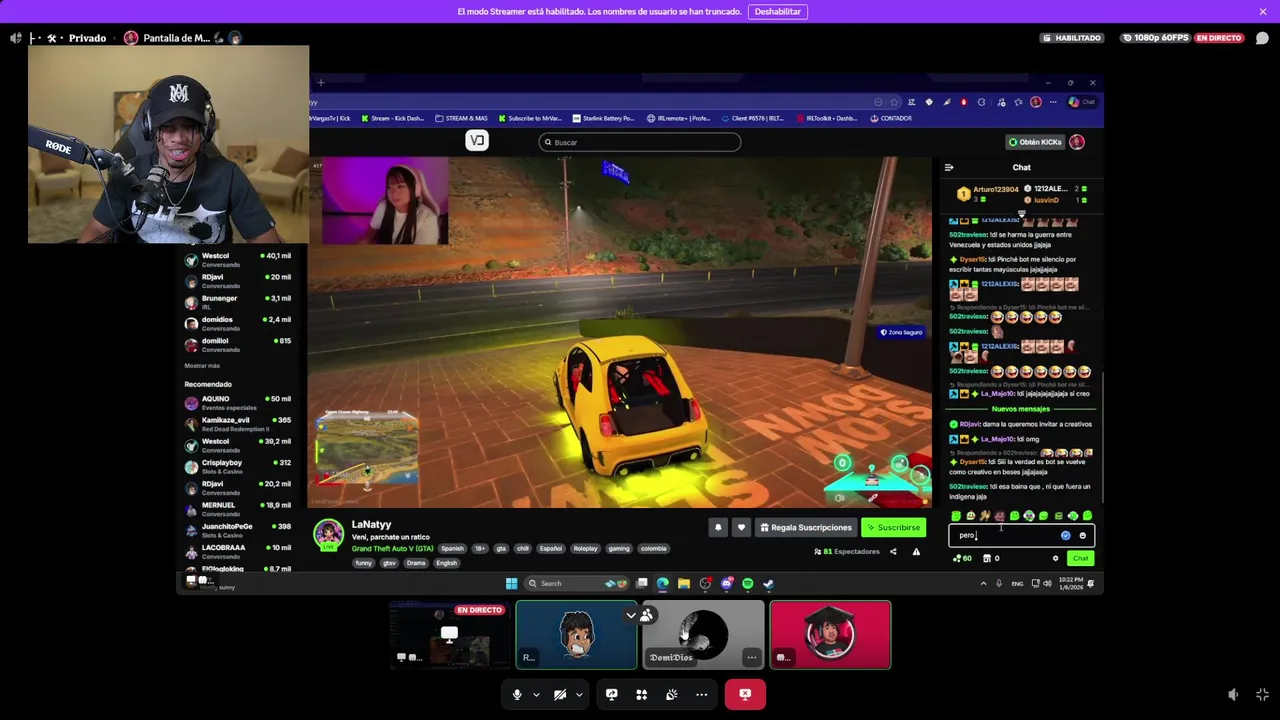The width and height of the screenshot is (1280, 720).
Task: Click the Kick points balance 60
Action: click(x=962, y=559)
